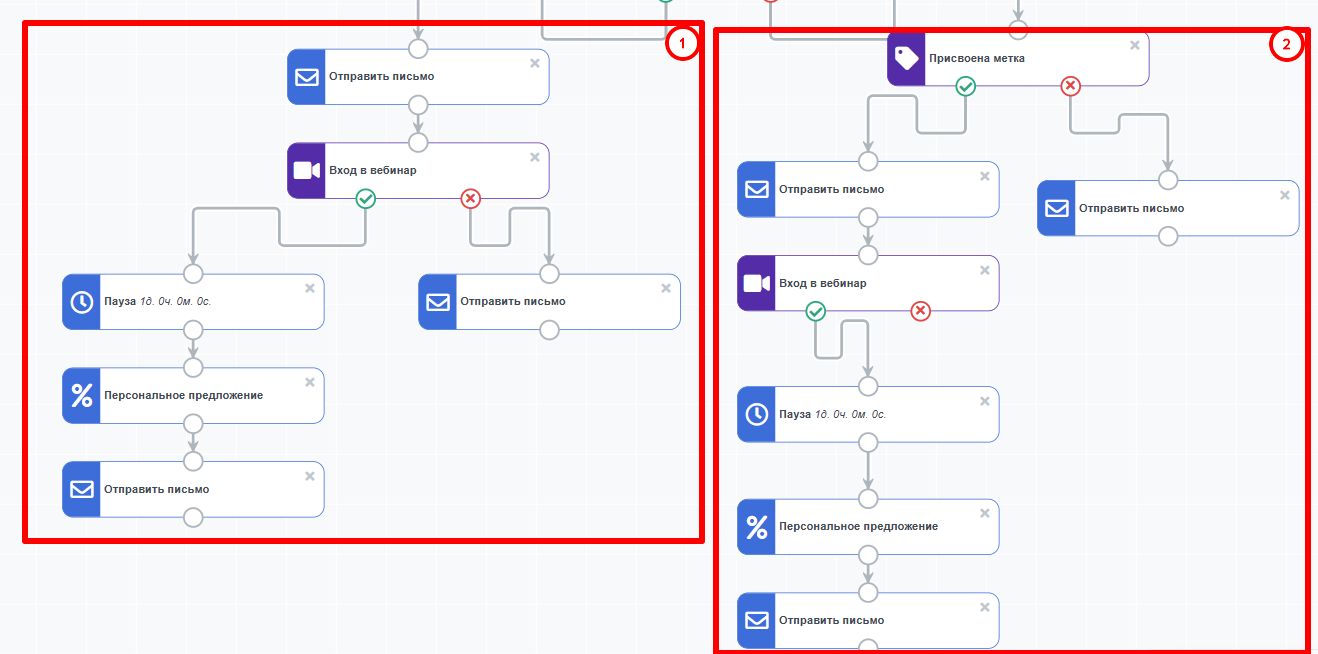1318x654 pixels.
Task: Click output port of Отправить письмо on Присвоена метка red-cross branch
Action: click(1168, 236)
